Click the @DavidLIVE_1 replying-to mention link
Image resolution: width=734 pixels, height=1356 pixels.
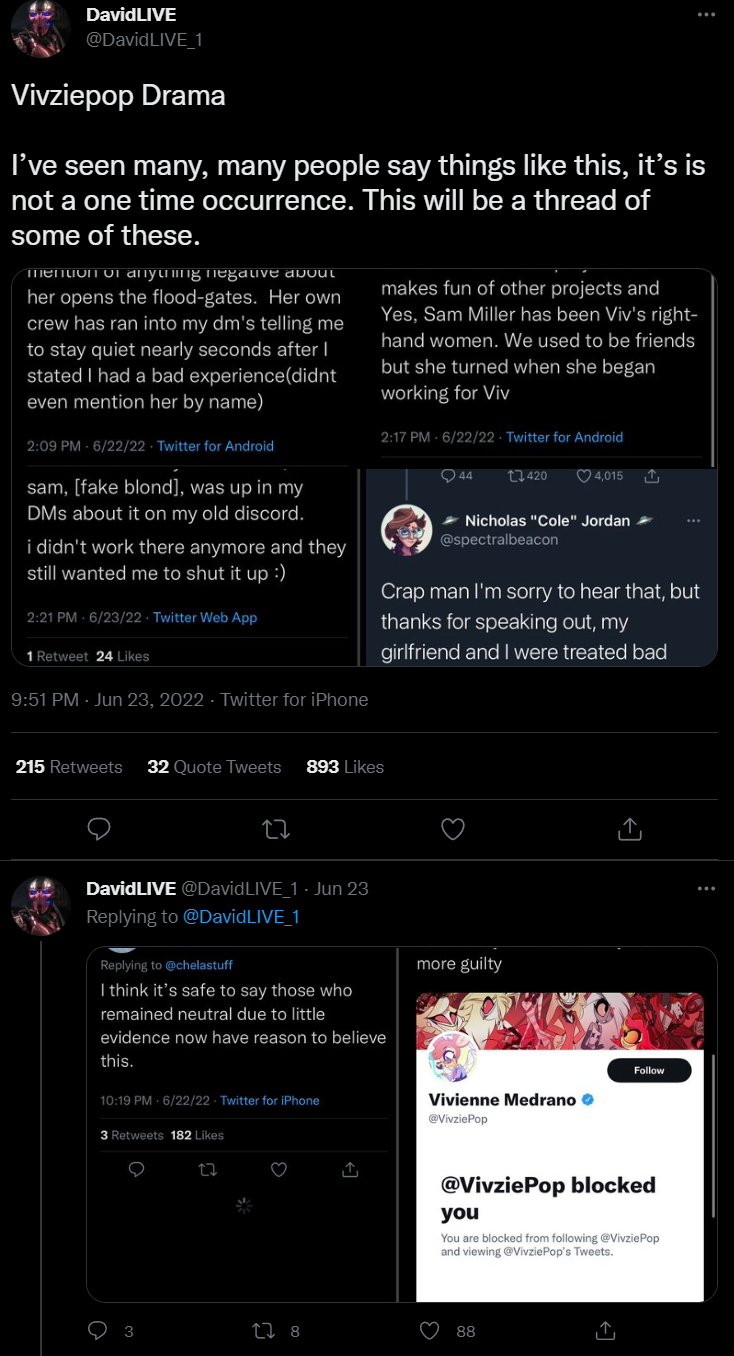(x=241, y=916)
